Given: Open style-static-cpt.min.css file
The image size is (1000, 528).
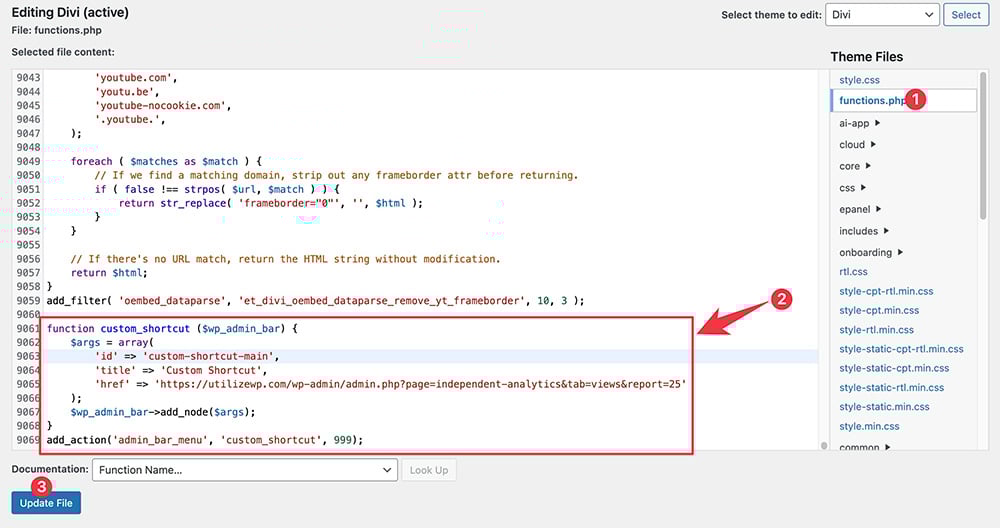Looking at the screenshot, I should (x=894, y=368).
